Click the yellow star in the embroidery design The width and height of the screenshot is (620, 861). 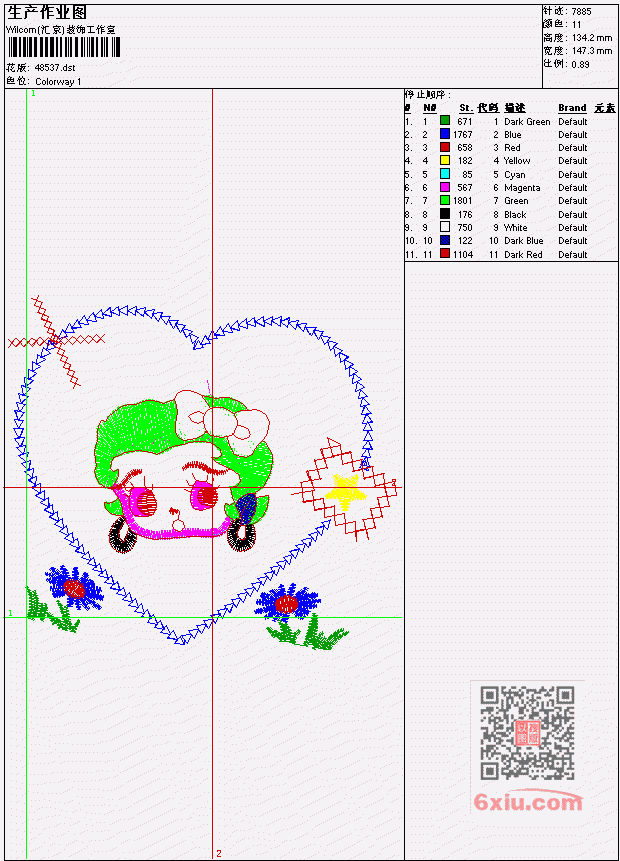point(345,491)
